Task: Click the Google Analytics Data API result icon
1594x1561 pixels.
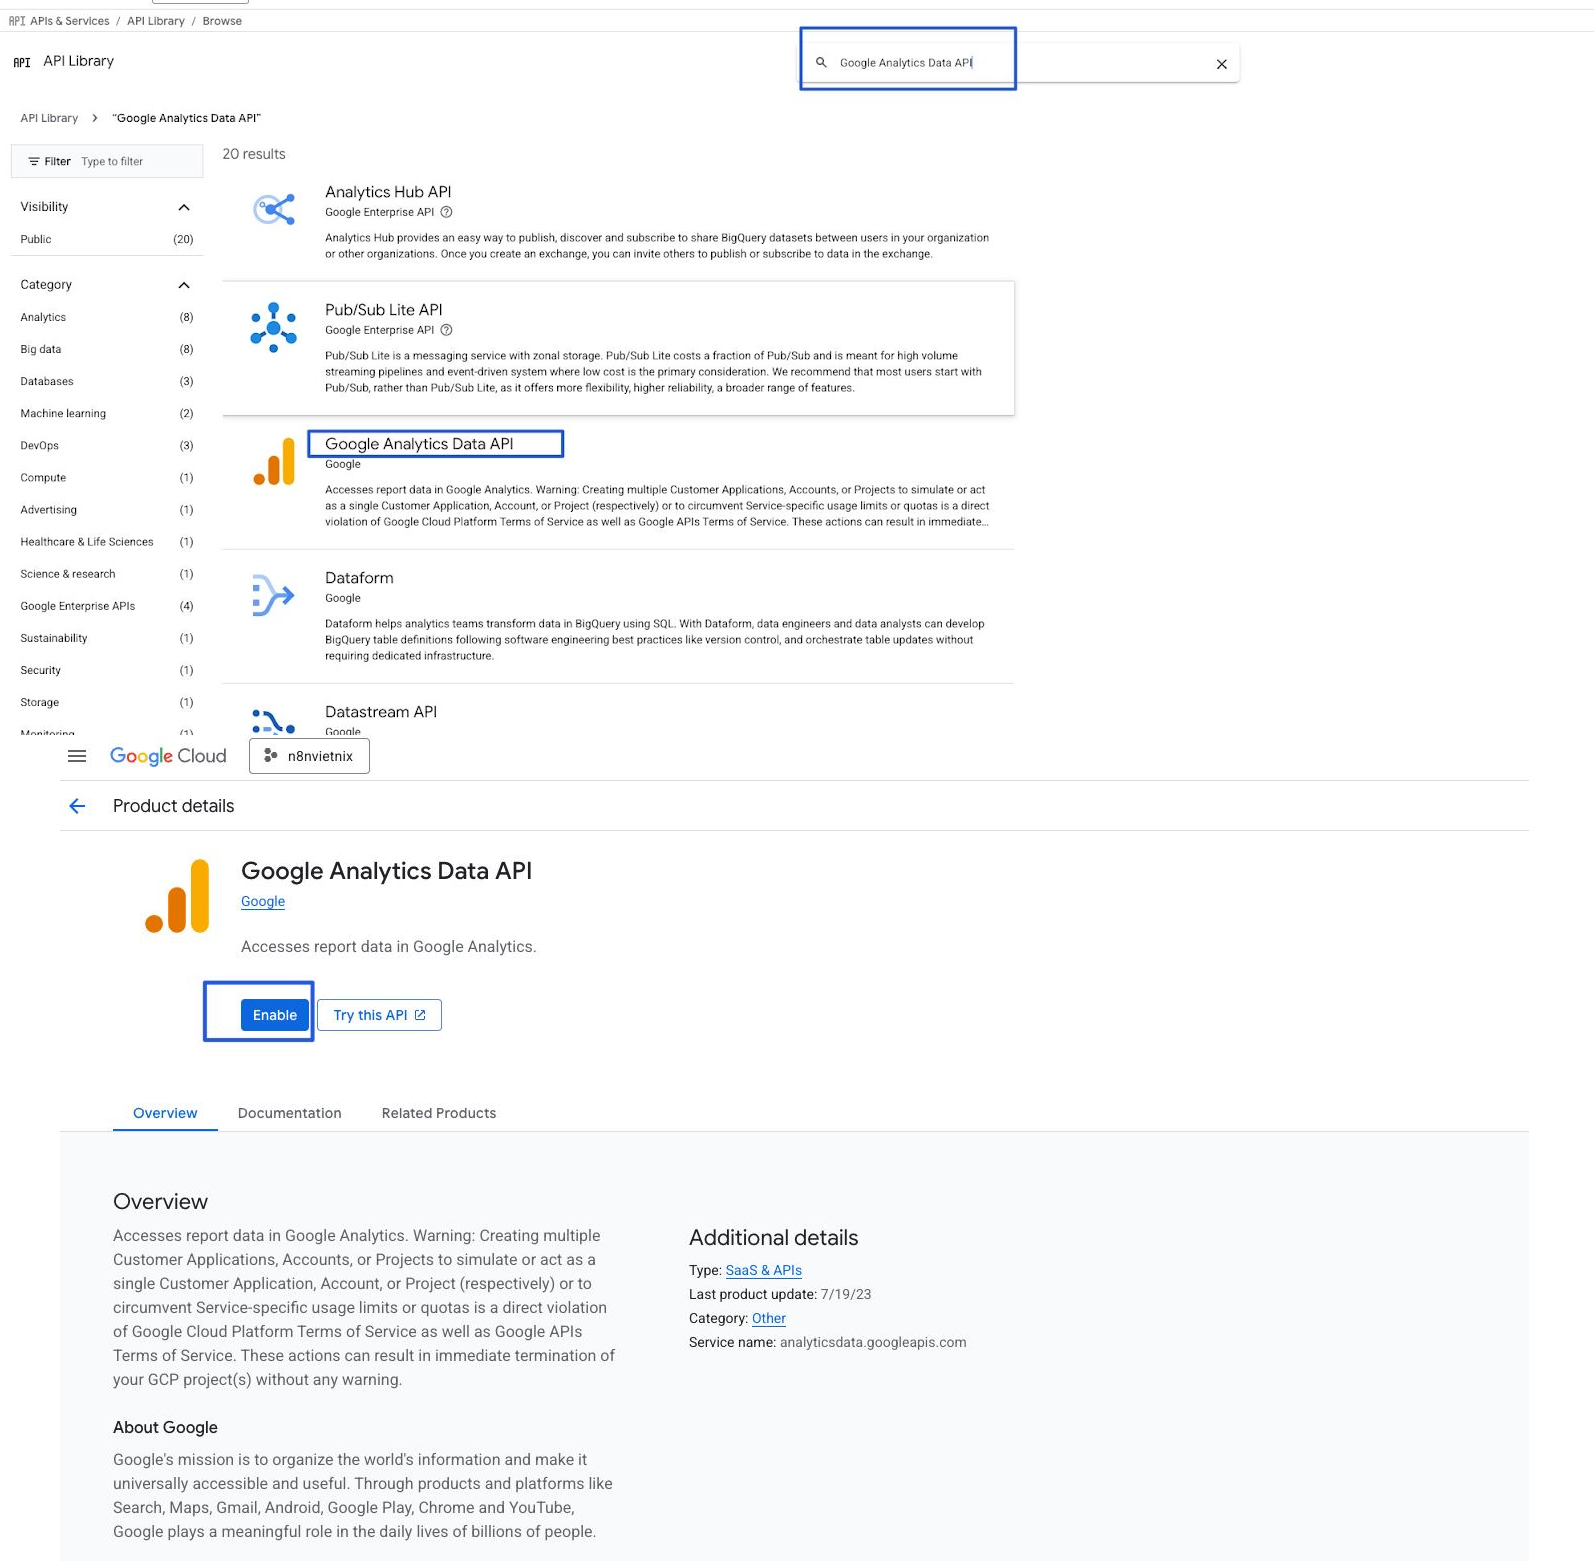Action: click(x=274, y=461)
